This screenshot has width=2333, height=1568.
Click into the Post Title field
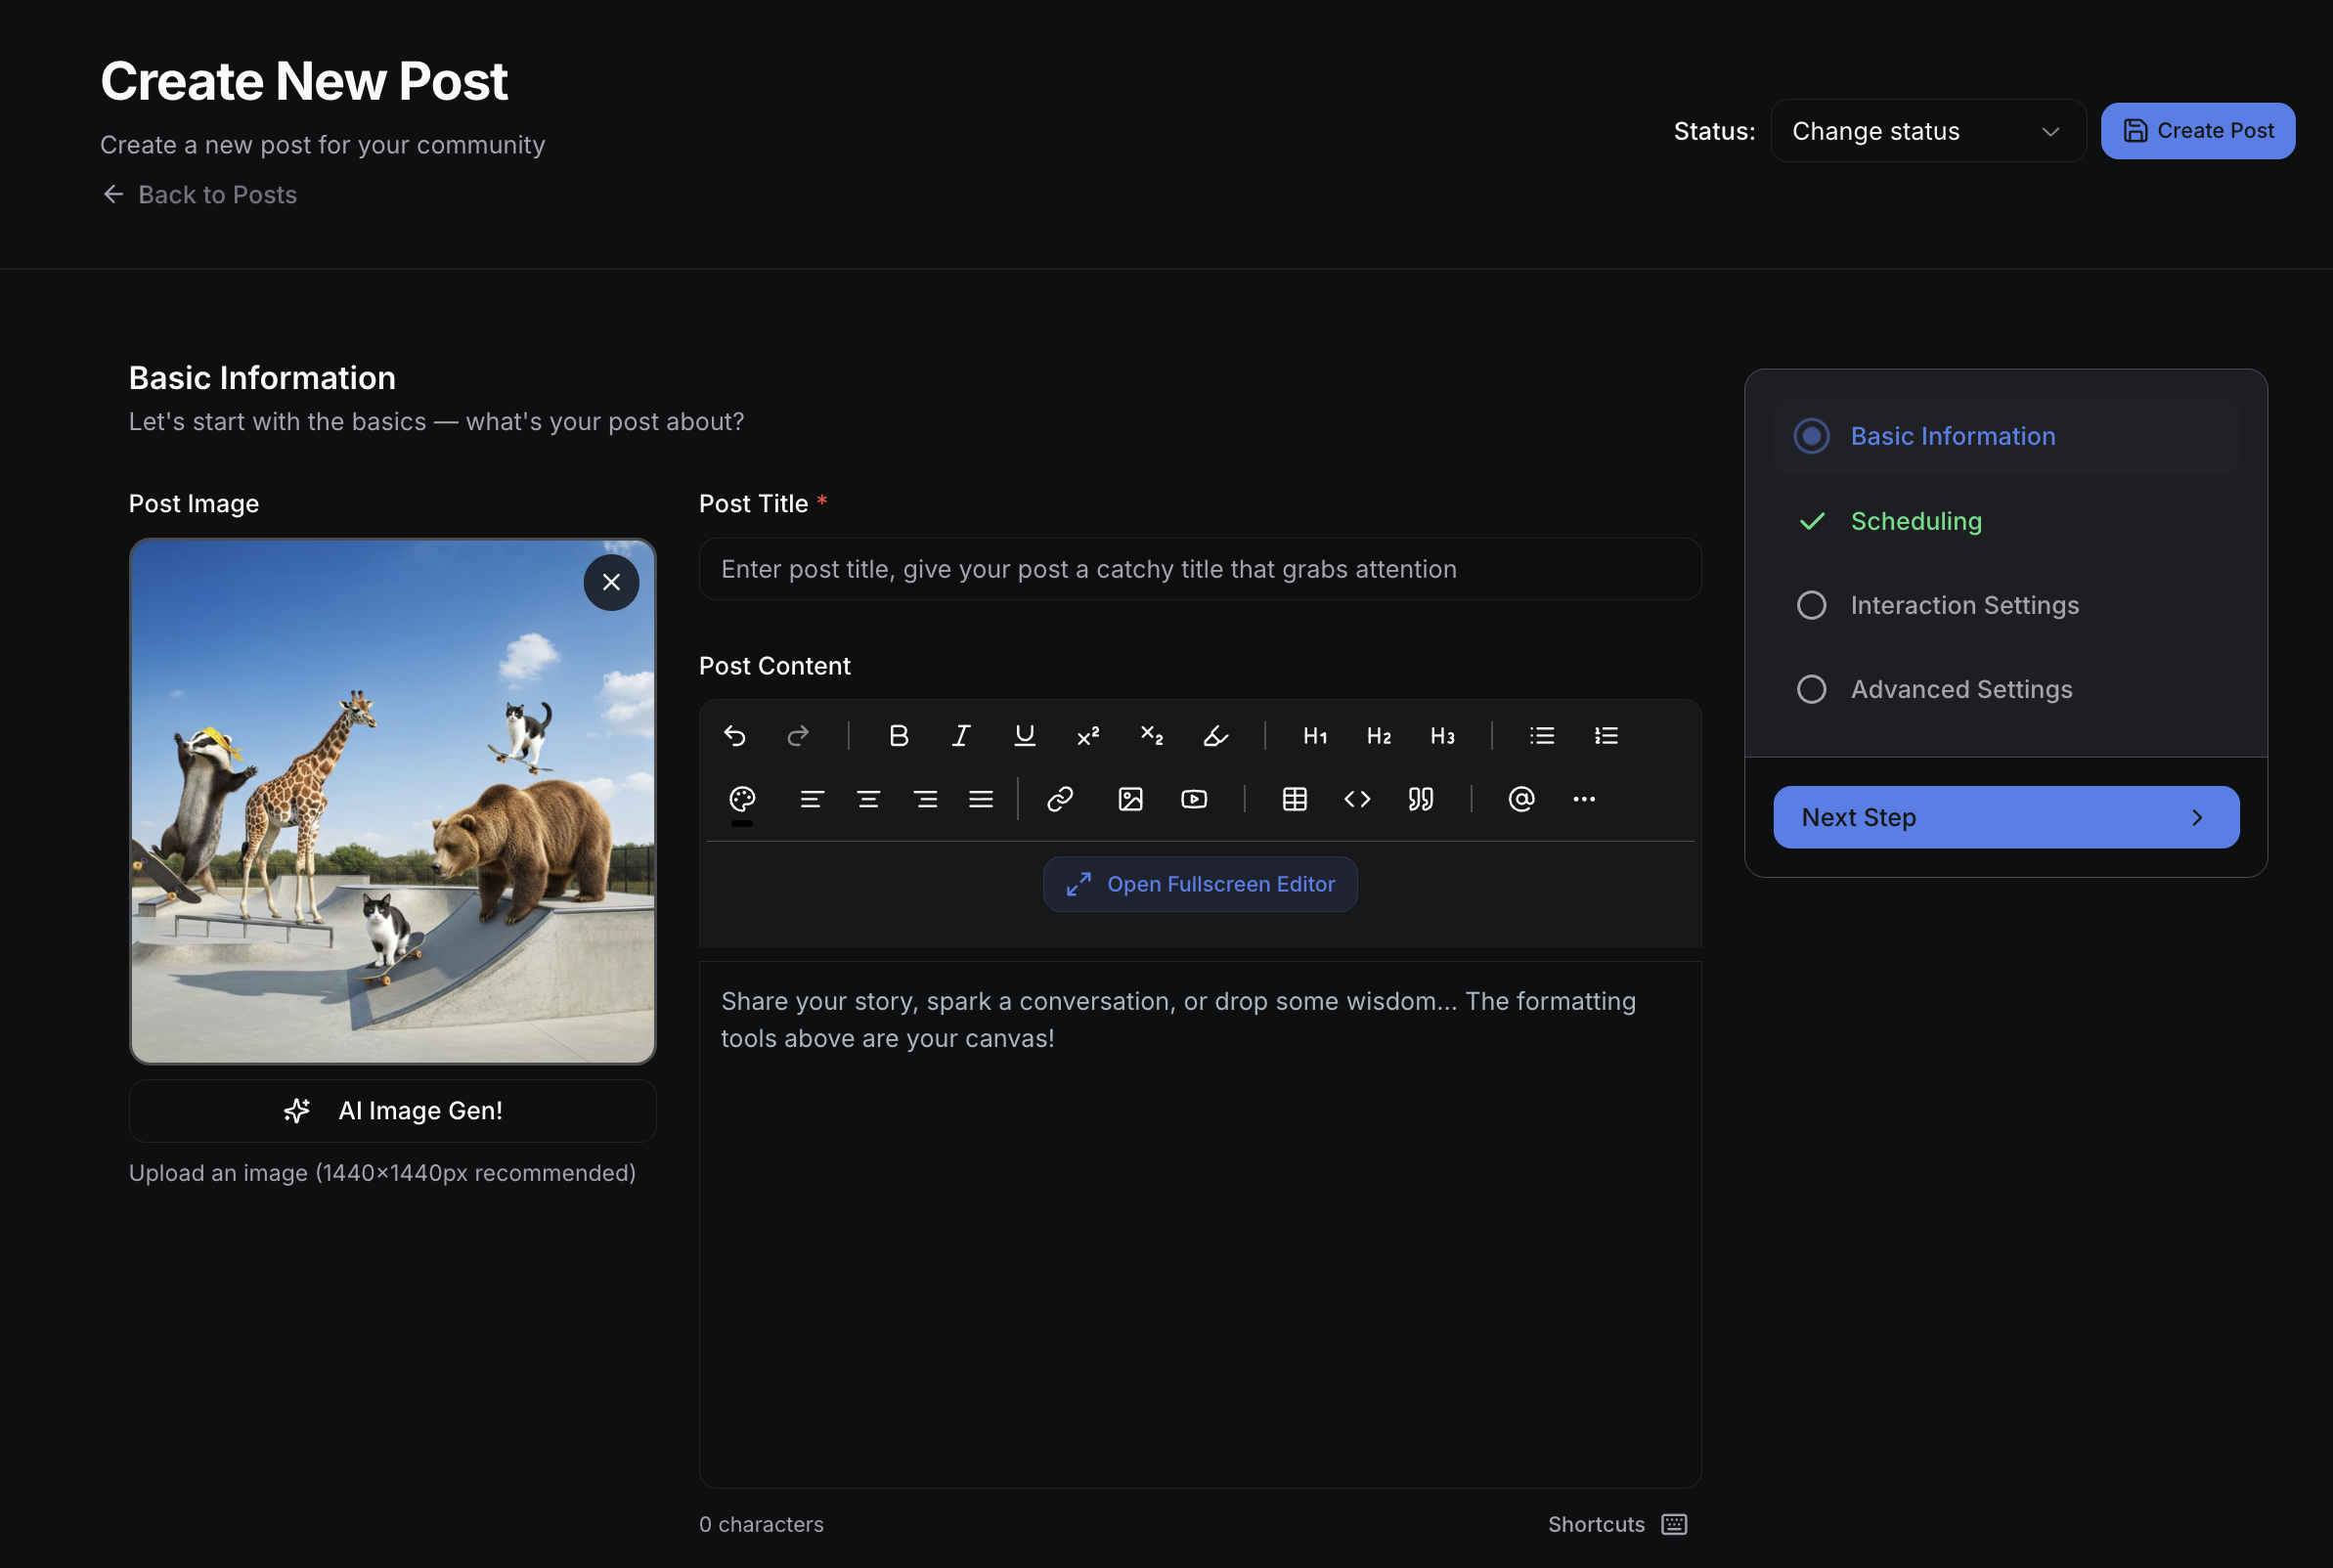1199,569
